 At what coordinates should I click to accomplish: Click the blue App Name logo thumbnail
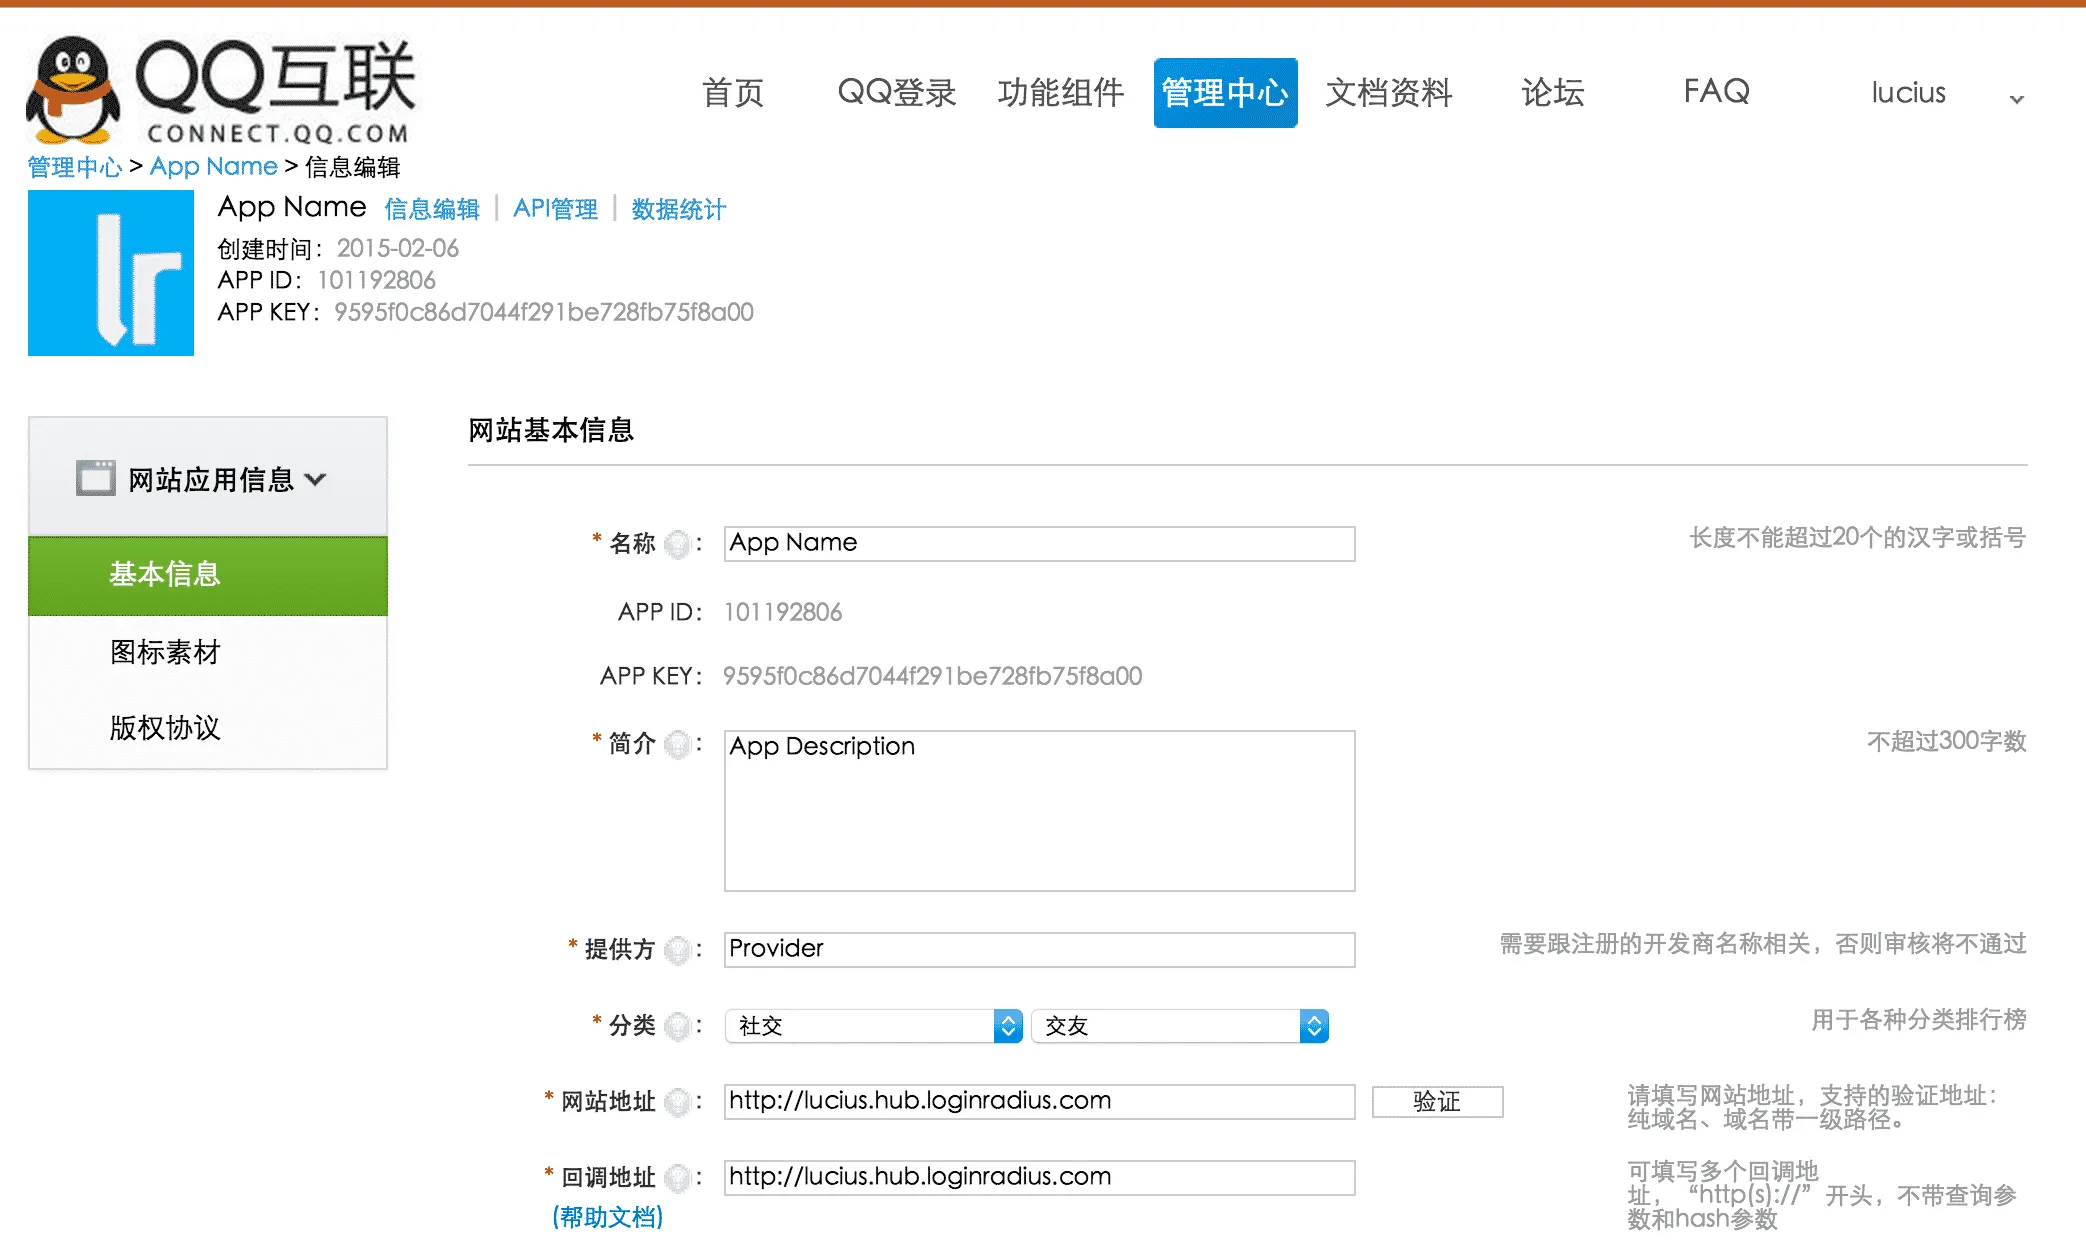[111, 273]
